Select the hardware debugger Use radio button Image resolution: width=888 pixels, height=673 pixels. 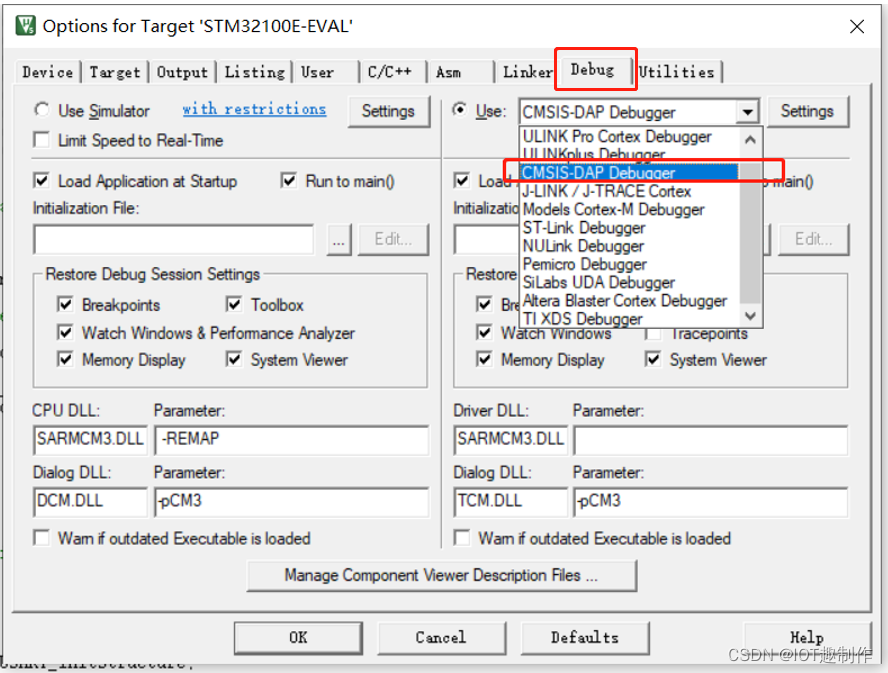460,110
